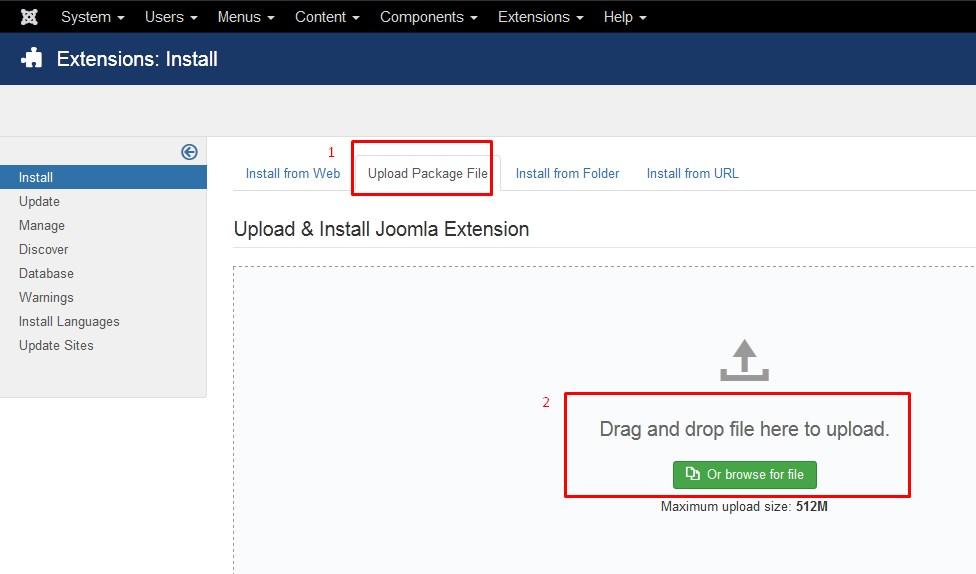Click the drag and drop upload area
Viewport: 976px width, 574px height.
(744, 429)
